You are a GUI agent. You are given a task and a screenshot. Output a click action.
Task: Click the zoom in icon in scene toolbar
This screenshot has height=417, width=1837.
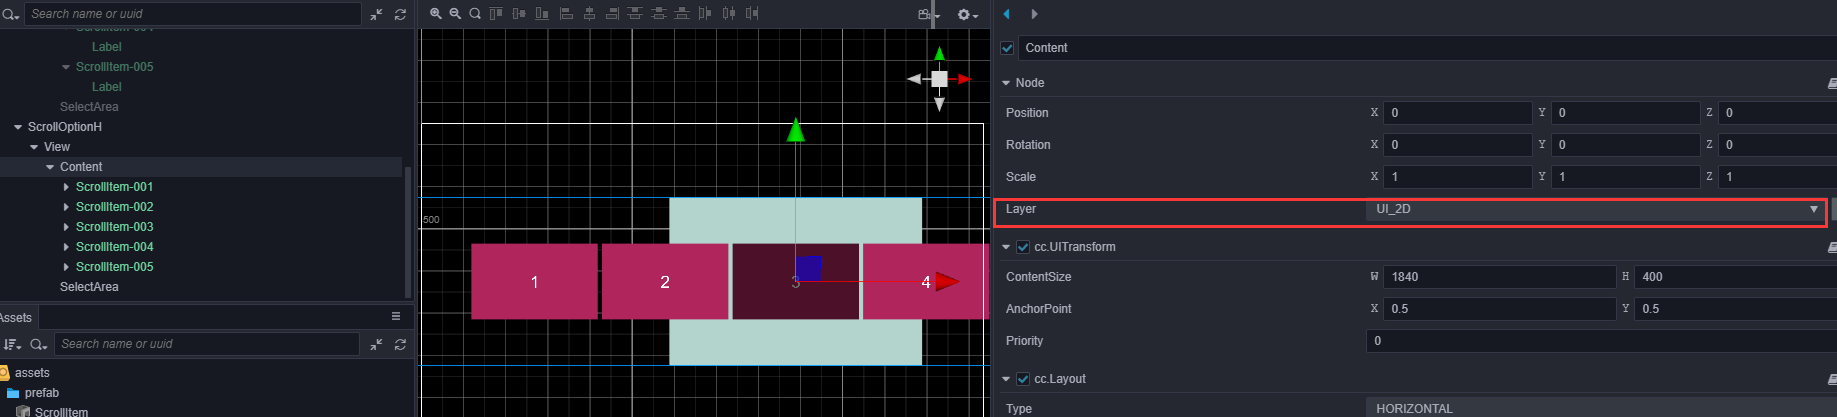click(435, 14)
